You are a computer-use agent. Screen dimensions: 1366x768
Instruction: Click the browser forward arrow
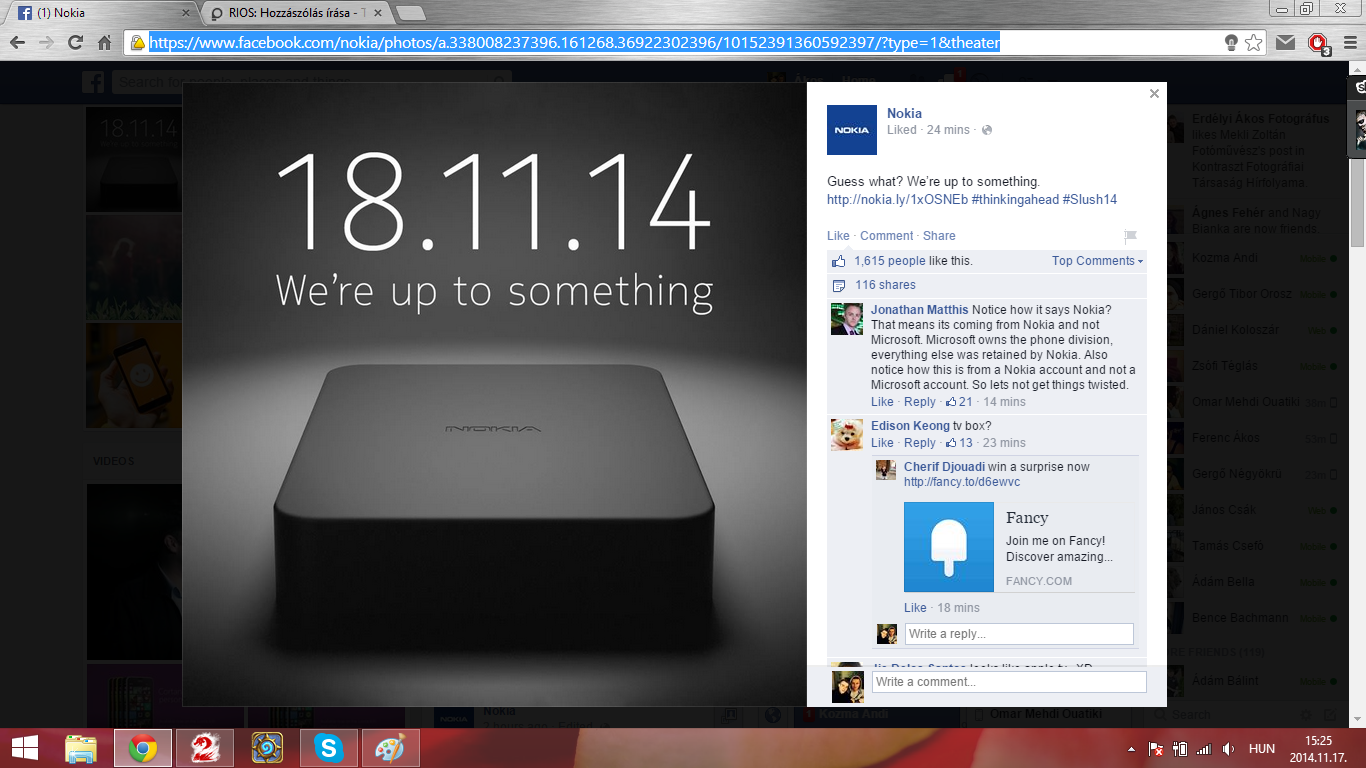tap(46, 43)
